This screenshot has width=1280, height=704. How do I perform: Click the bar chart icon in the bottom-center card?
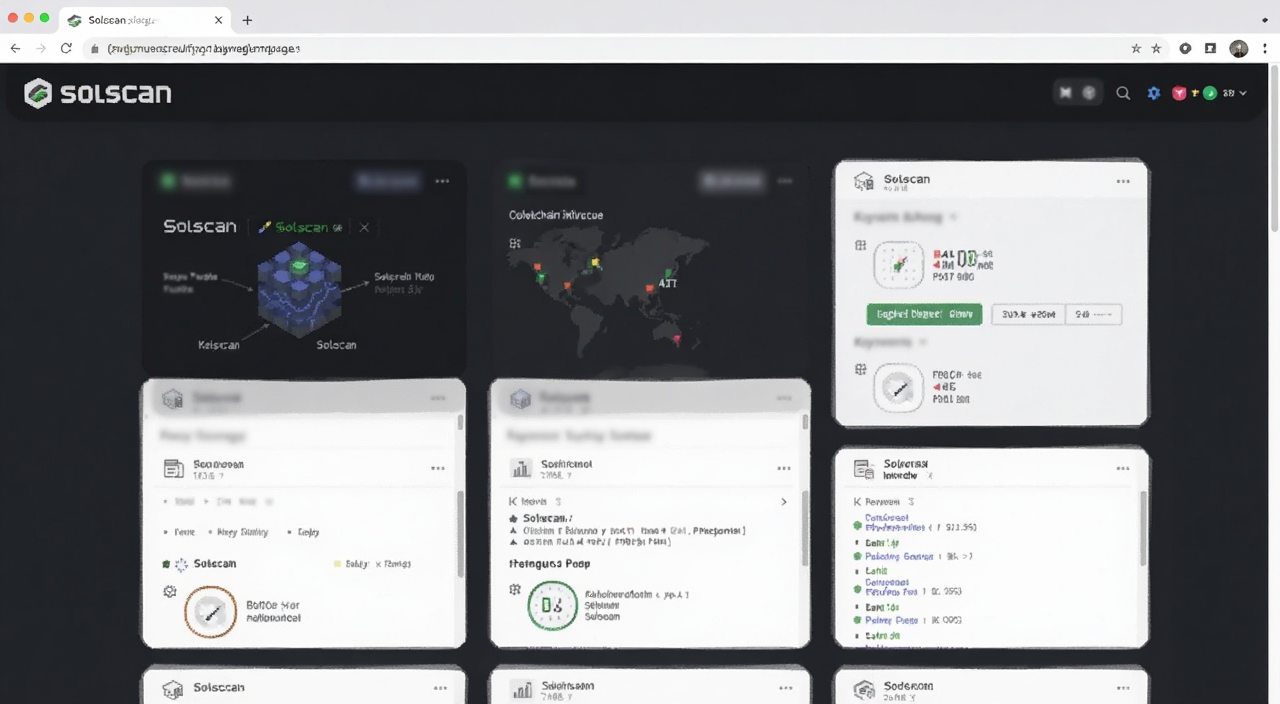520,688
